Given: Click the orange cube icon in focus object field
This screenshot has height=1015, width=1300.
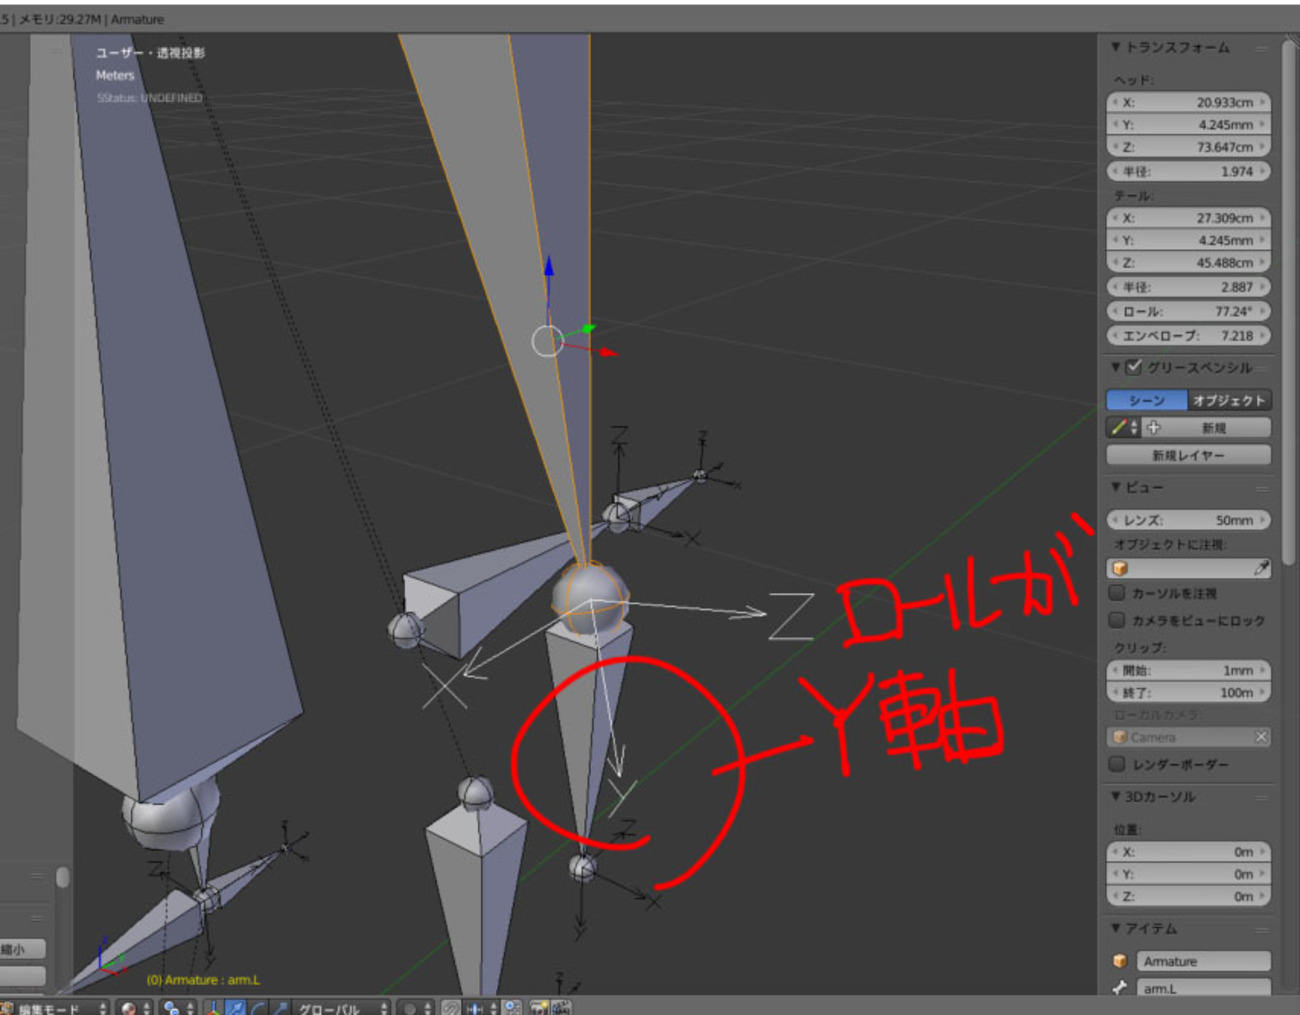Looking at the screenshot, I should coord(1120,568).
